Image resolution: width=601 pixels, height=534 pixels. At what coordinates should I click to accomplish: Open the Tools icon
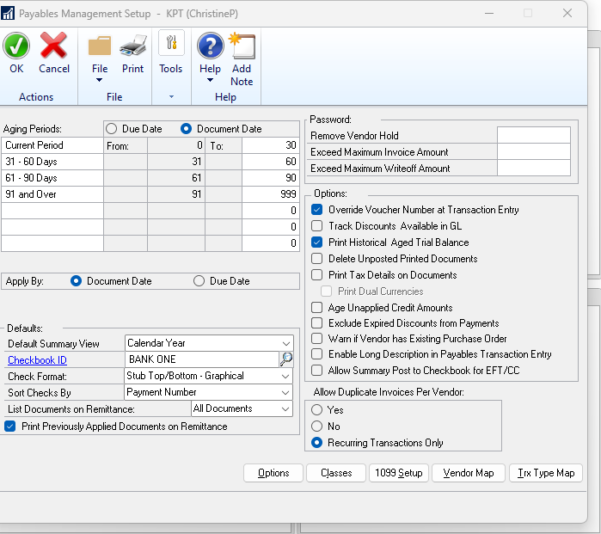[x=171, y=43]
